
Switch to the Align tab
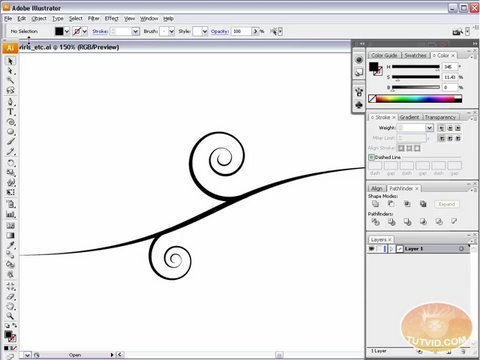coord(377,189)
